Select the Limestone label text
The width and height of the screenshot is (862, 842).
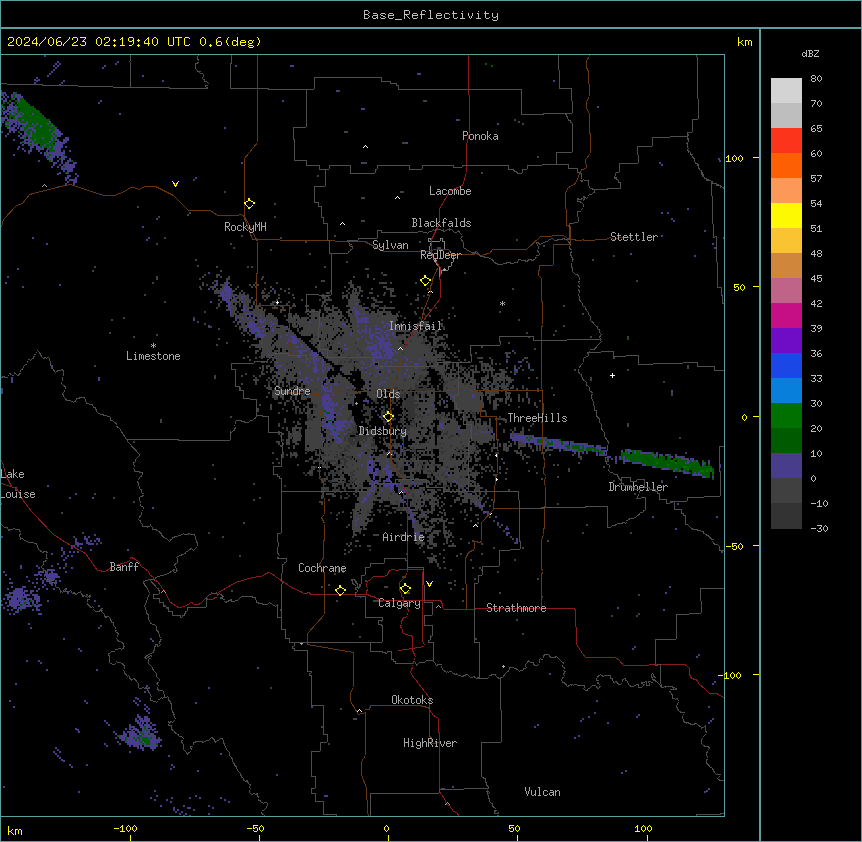153,356
